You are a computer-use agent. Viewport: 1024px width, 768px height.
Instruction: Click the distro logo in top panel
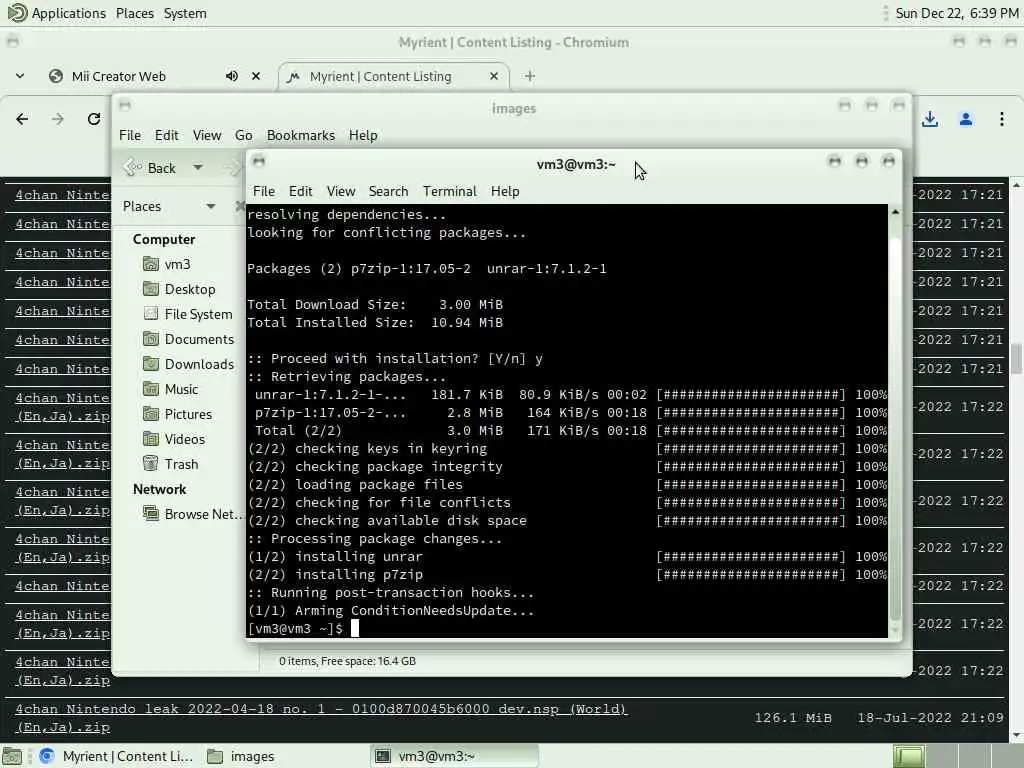pos(17,13)
